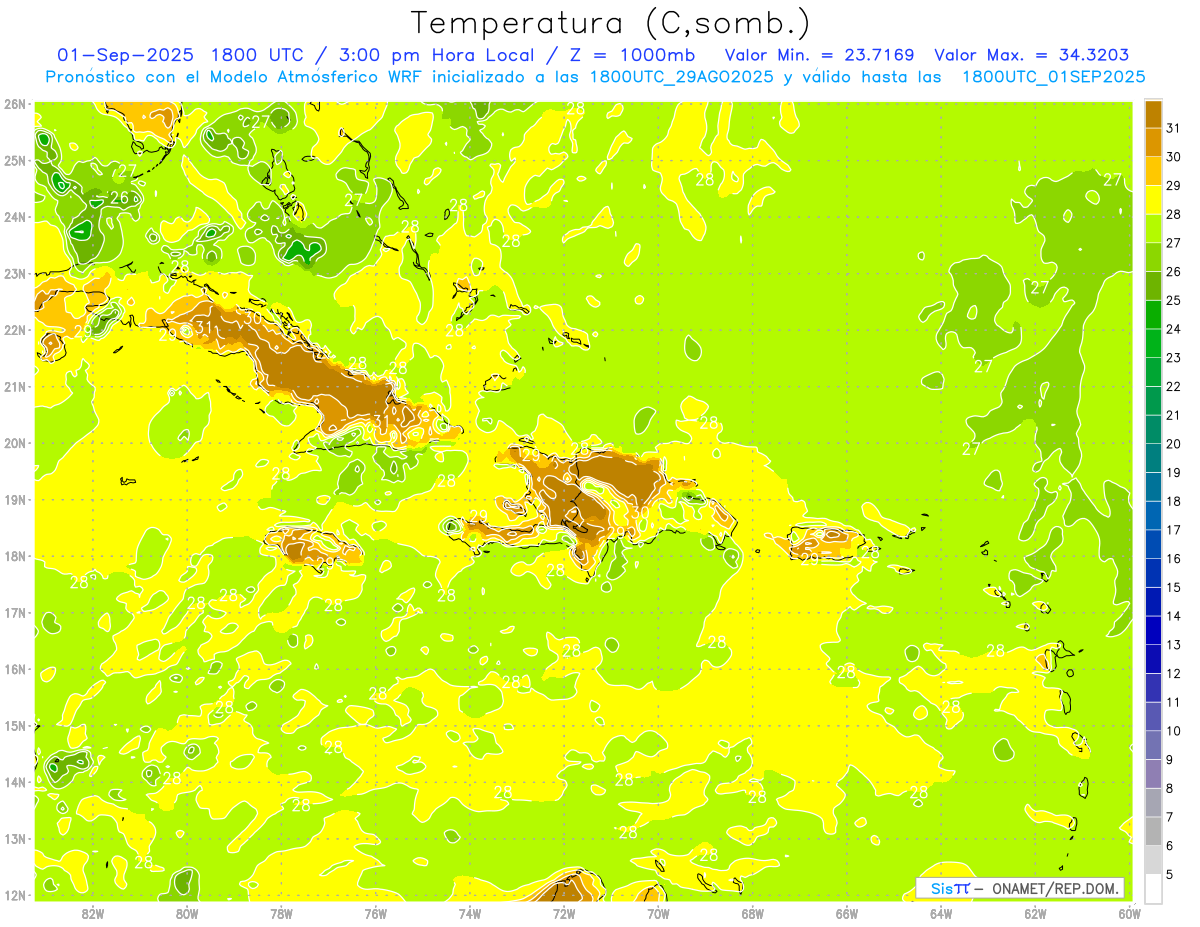Click the color bar number label "18"
Screen dimensions: 1200x927
[1174, 501]
